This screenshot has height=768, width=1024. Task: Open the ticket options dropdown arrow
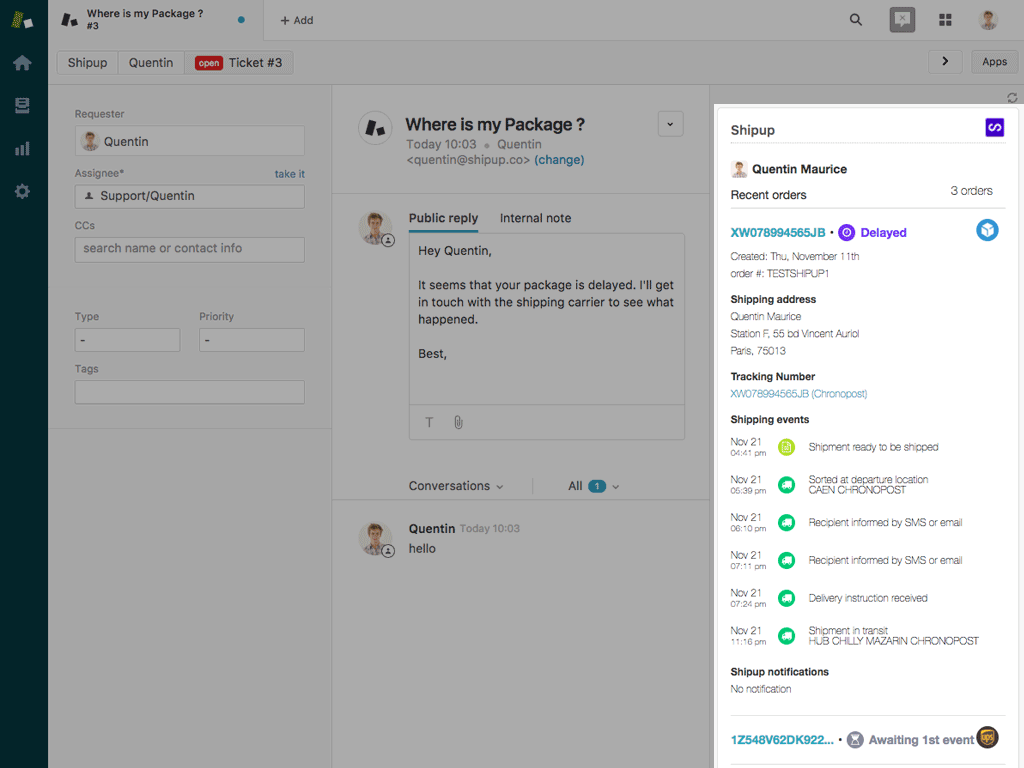[670, 124]
